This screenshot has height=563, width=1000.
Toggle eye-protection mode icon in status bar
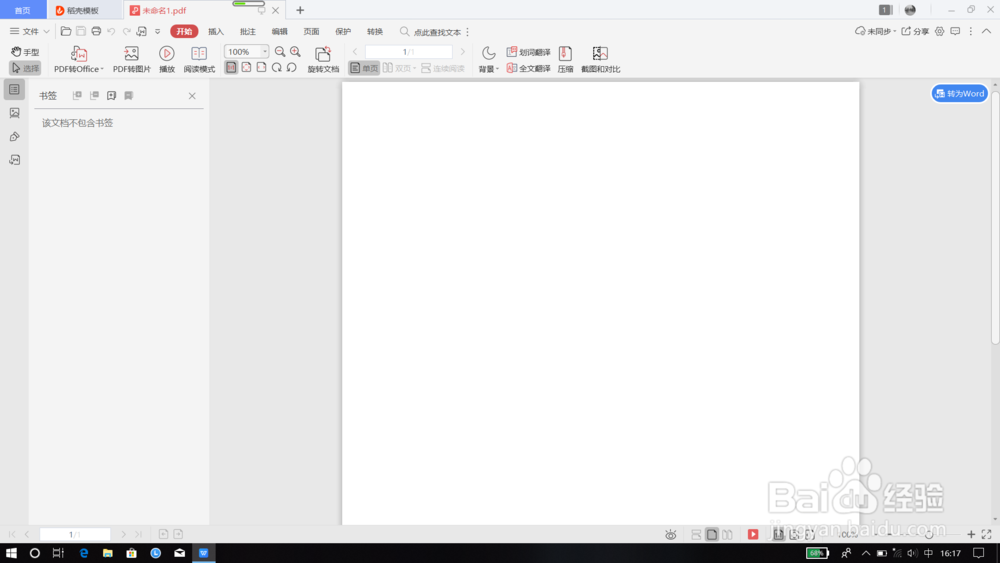(x=670, y=534)
